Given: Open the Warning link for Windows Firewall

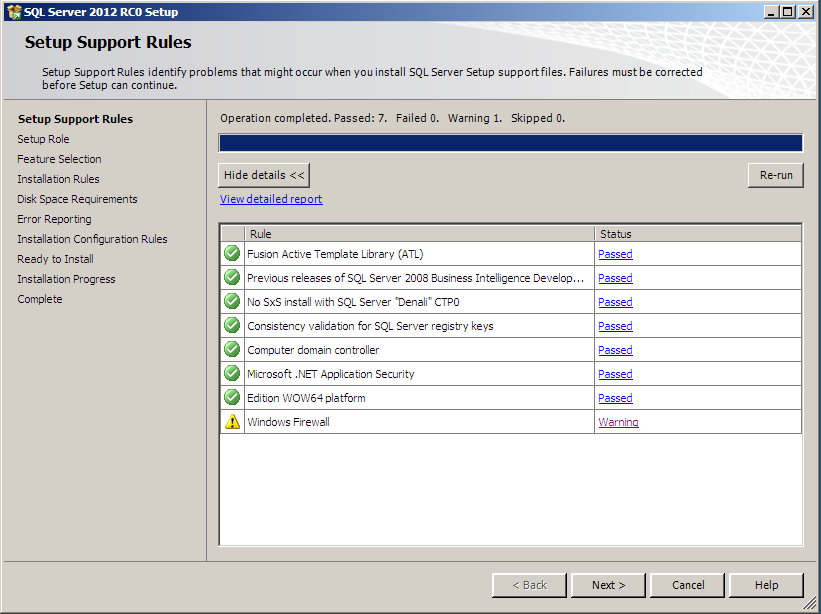Looking at the screenshot, I should (618, 421).
